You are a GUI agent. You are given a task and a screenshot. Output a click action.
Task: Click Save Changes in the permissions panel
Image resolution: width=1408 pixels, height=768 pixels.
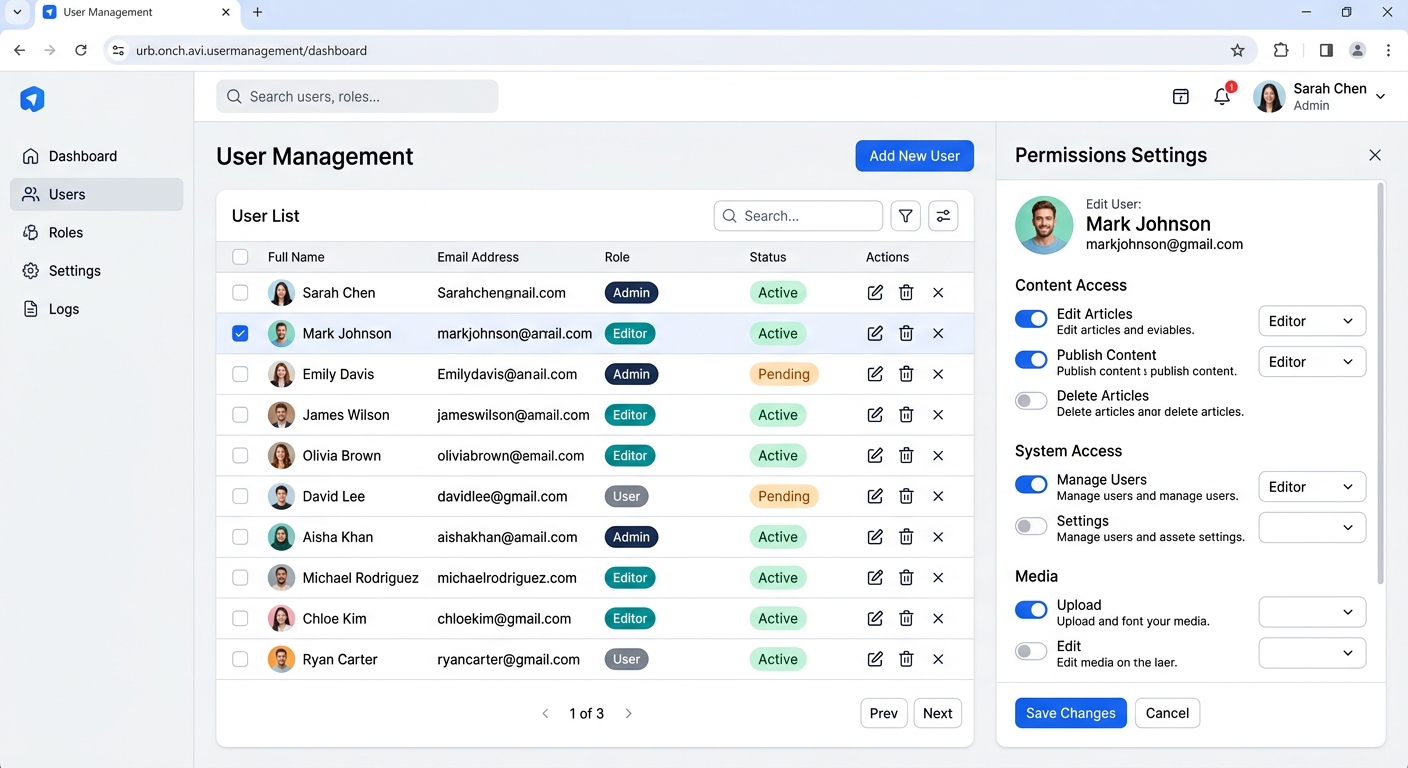coord(1070,713)
